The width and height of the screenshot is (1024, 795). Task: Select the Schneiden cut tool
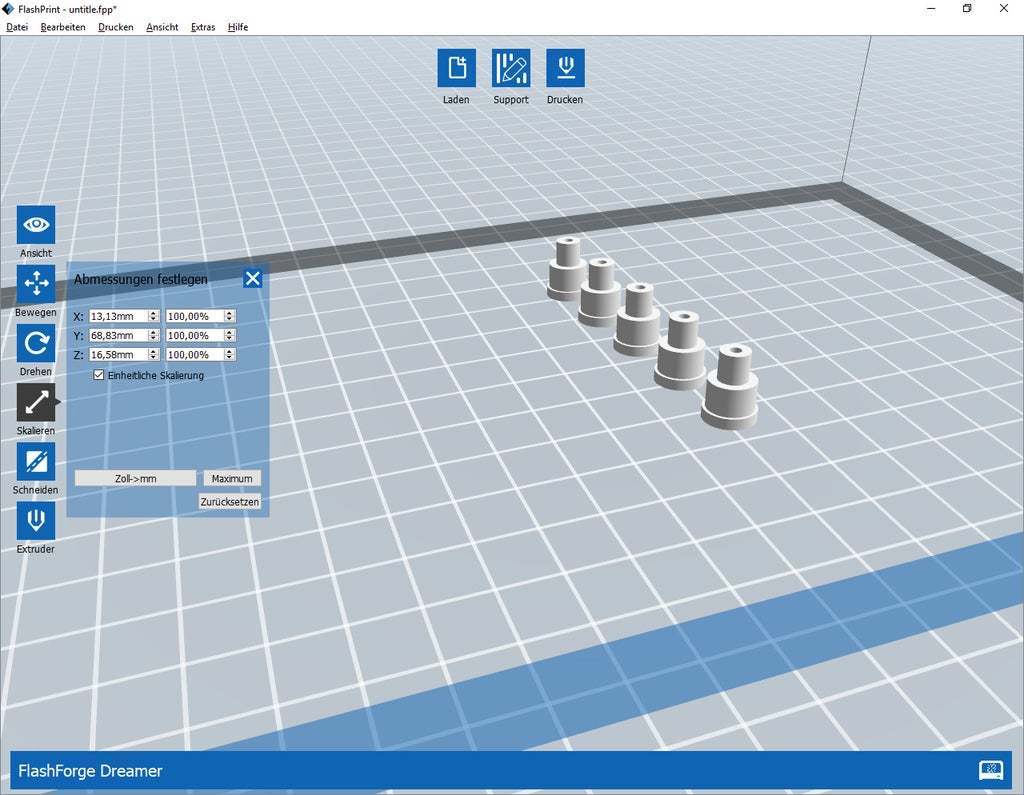(36, 462)
